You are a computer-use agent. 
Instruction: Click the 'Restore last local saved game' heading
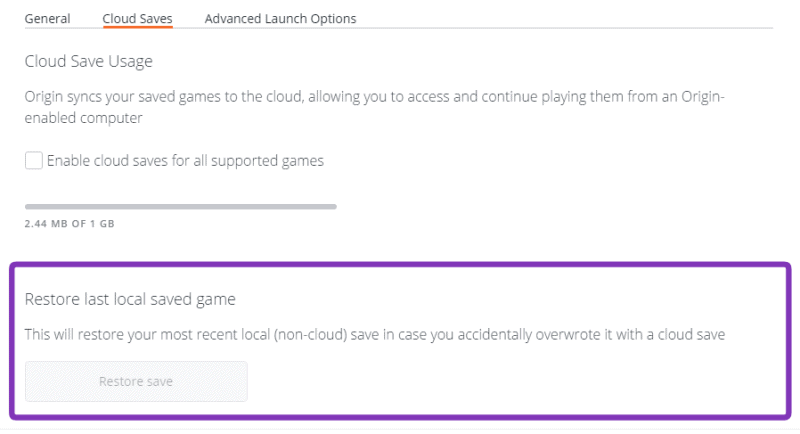(x=135, y=299)
